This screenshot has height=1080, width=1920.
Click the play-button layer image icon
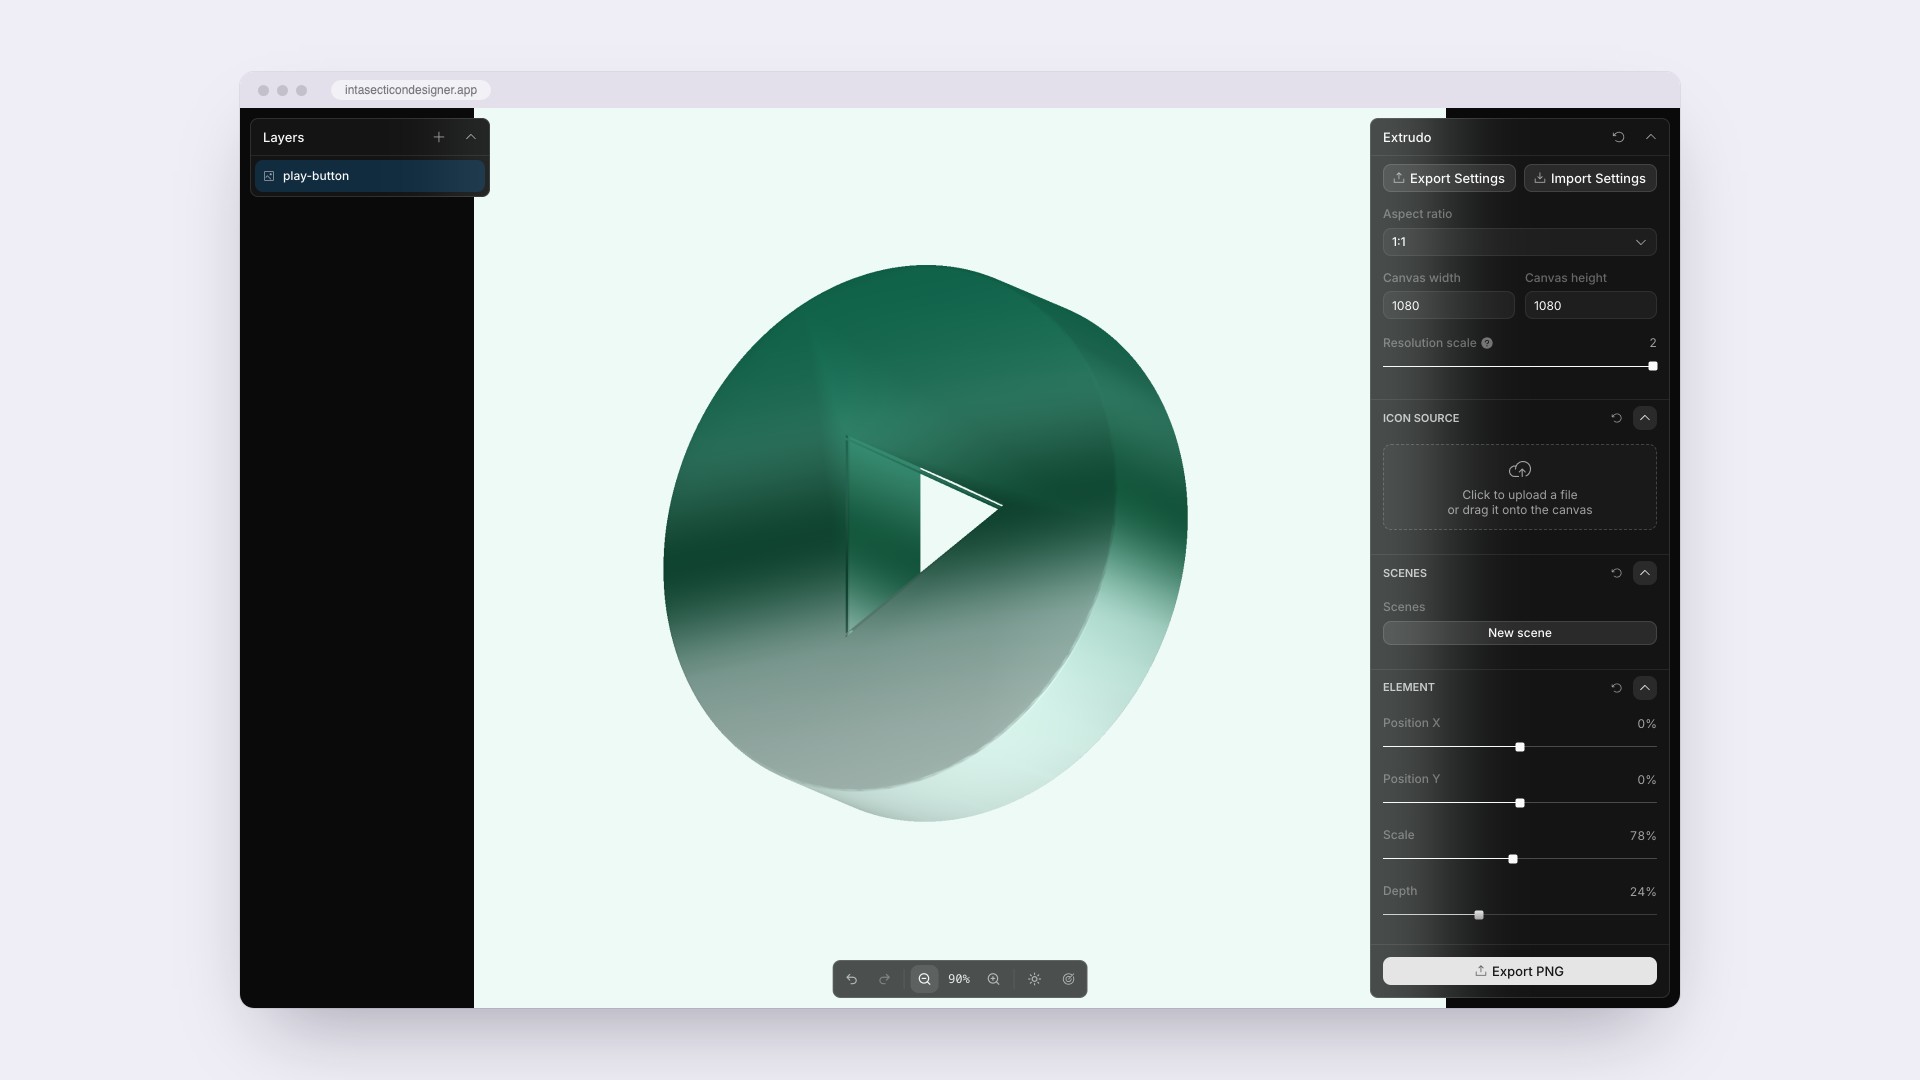coord(269,176)
